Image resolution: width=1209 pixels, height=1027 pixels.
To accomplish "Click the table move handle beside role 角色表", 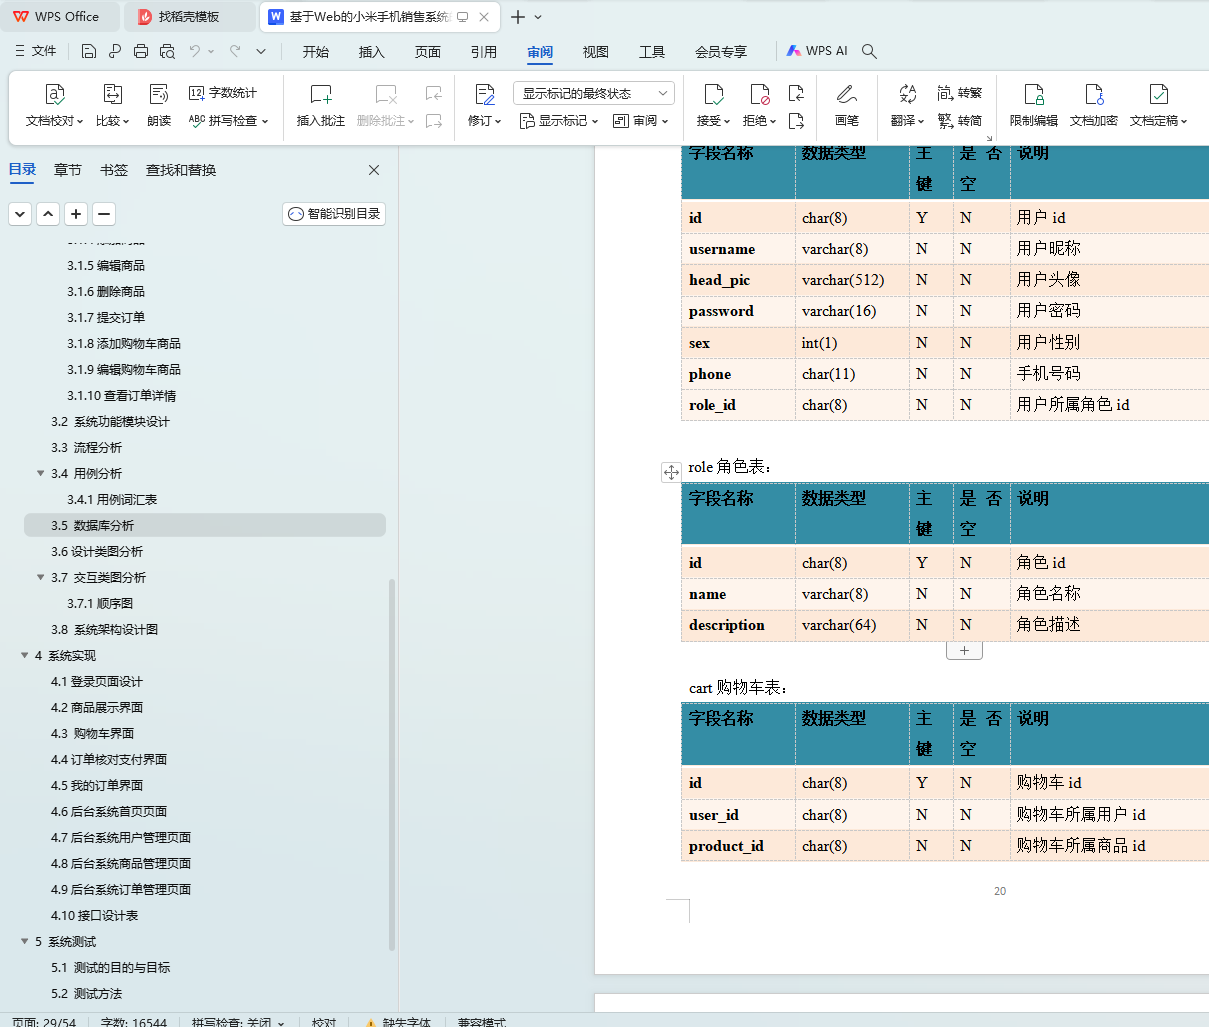I will click(x=671, y=472).
